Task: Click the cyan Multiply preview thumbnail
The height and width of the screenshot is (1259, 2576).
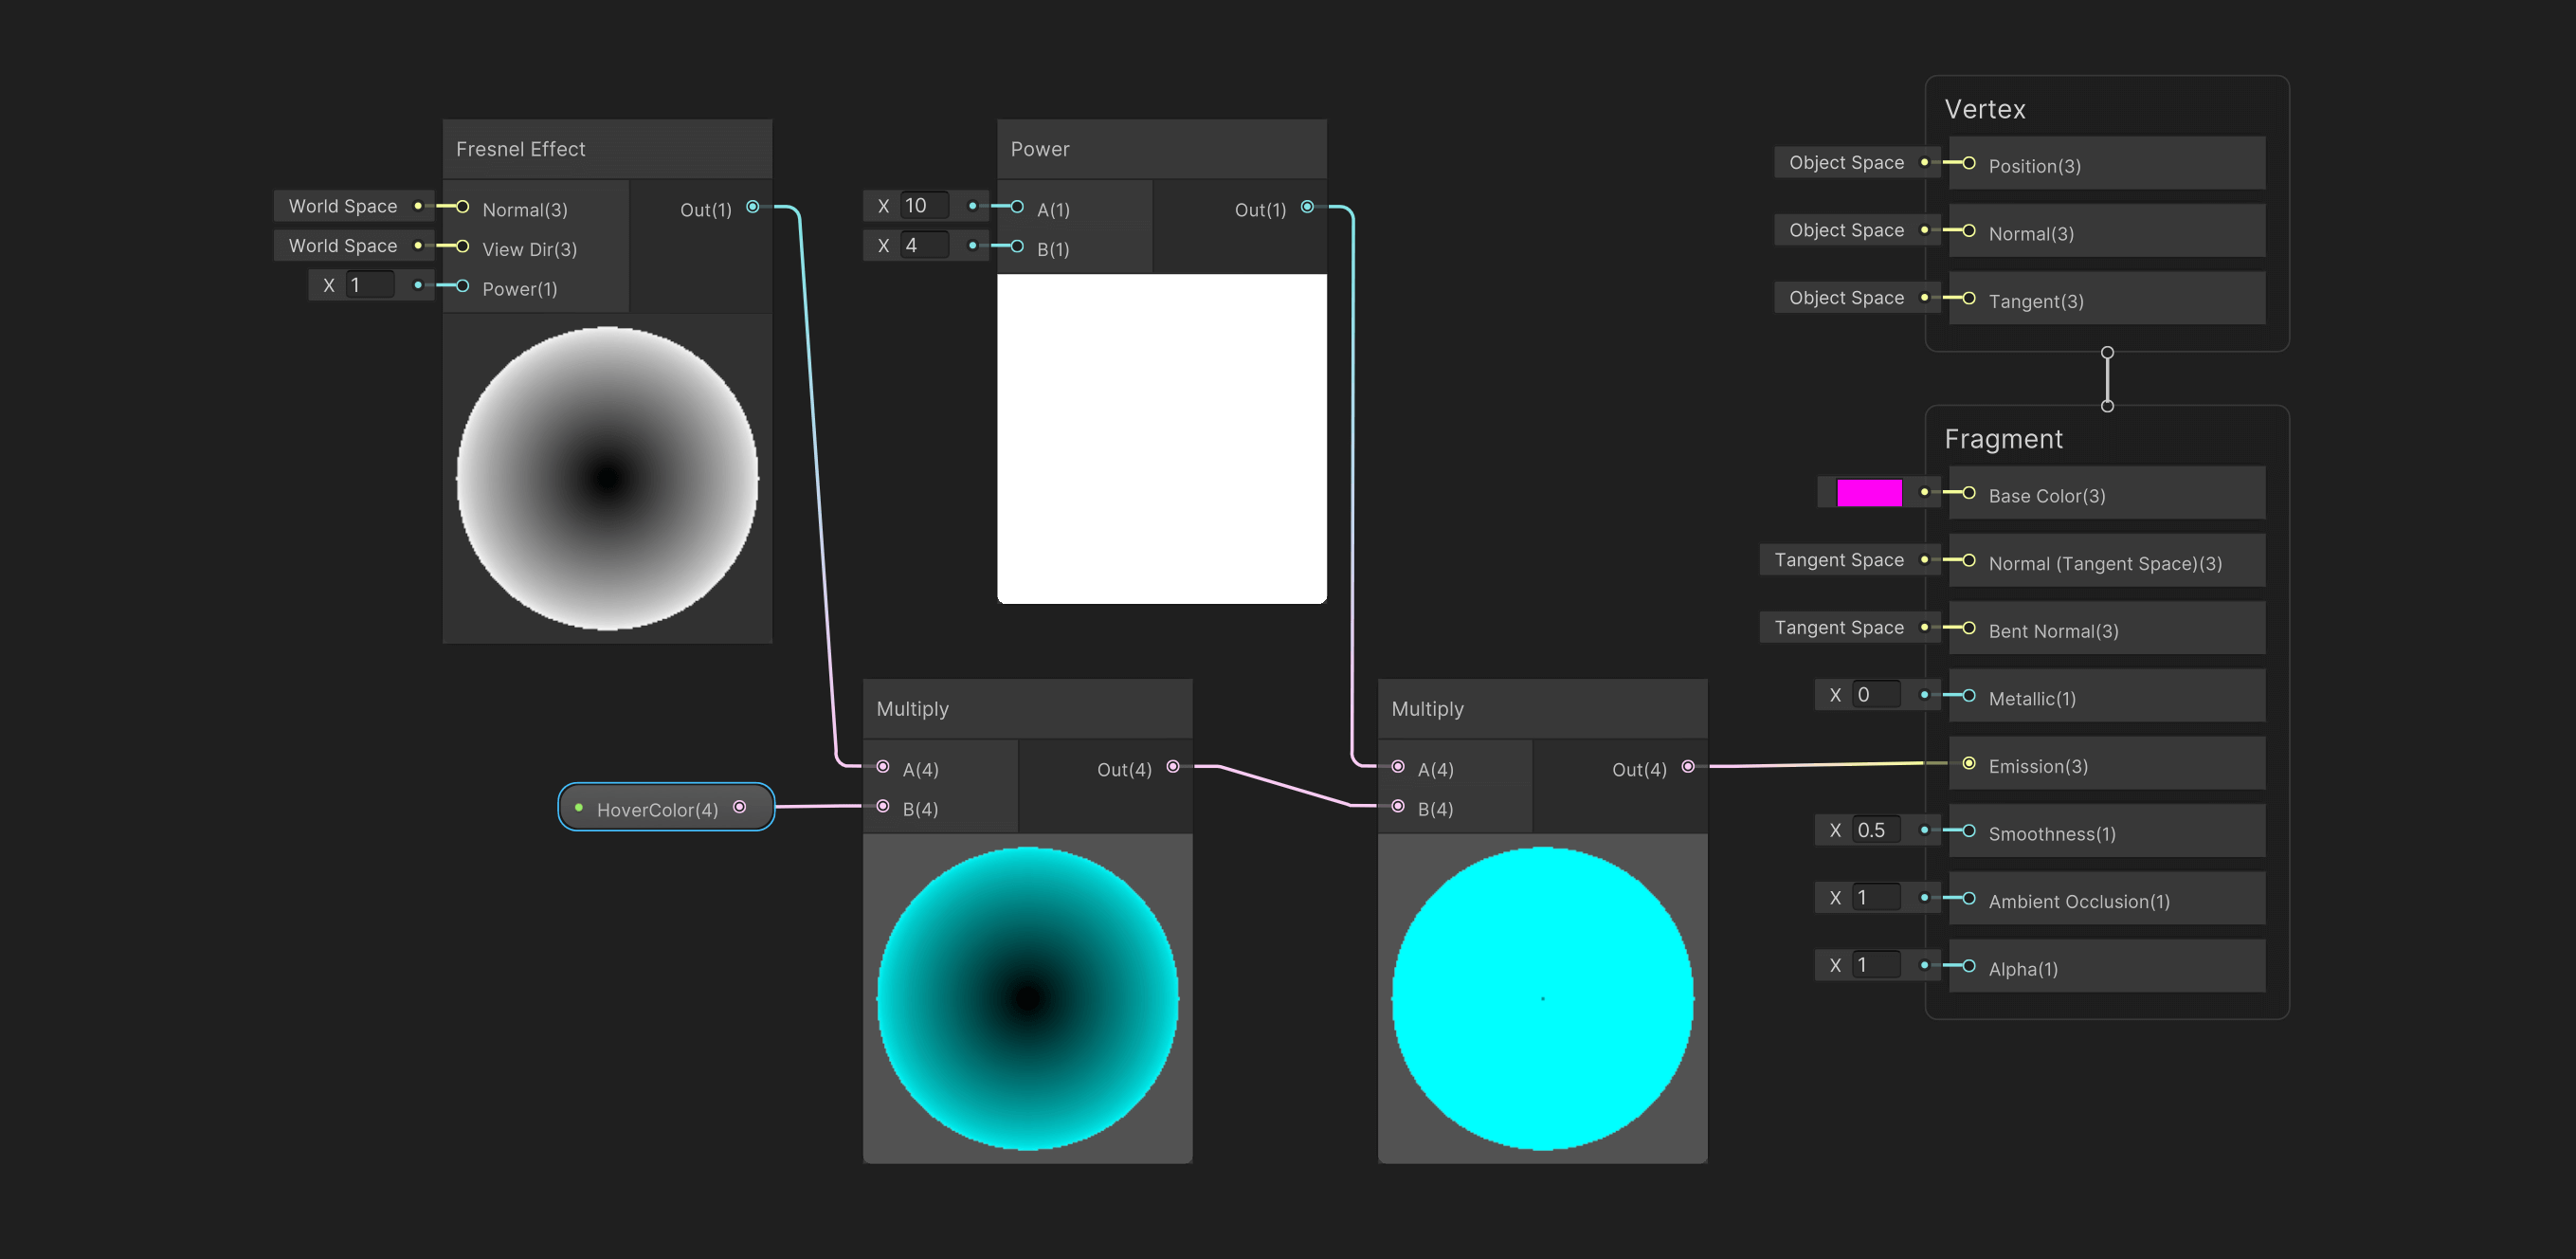Action: pos(1541,998)
